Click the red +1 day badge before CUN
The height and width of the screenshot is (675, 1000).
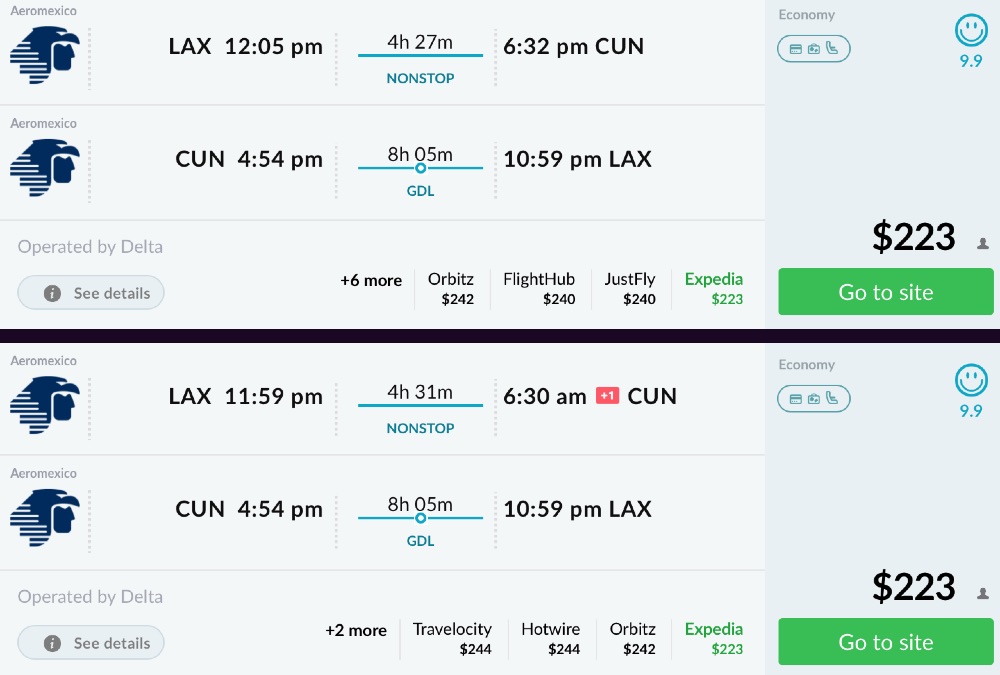(607, 396)
